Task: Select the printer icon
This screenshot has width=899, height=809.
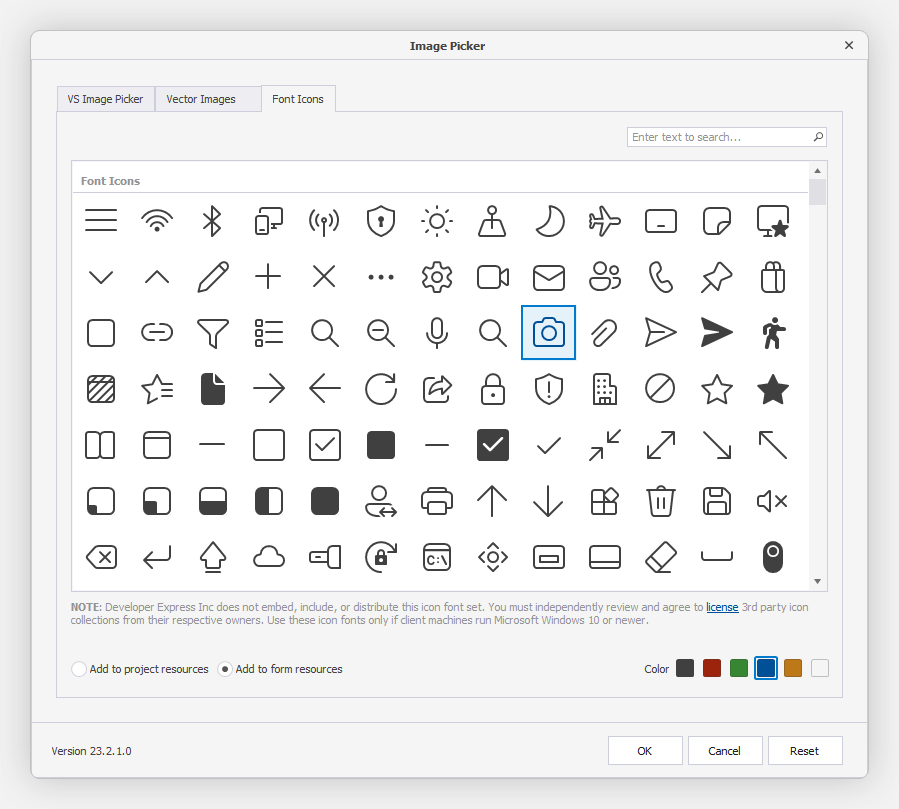Action: [437, 501]
